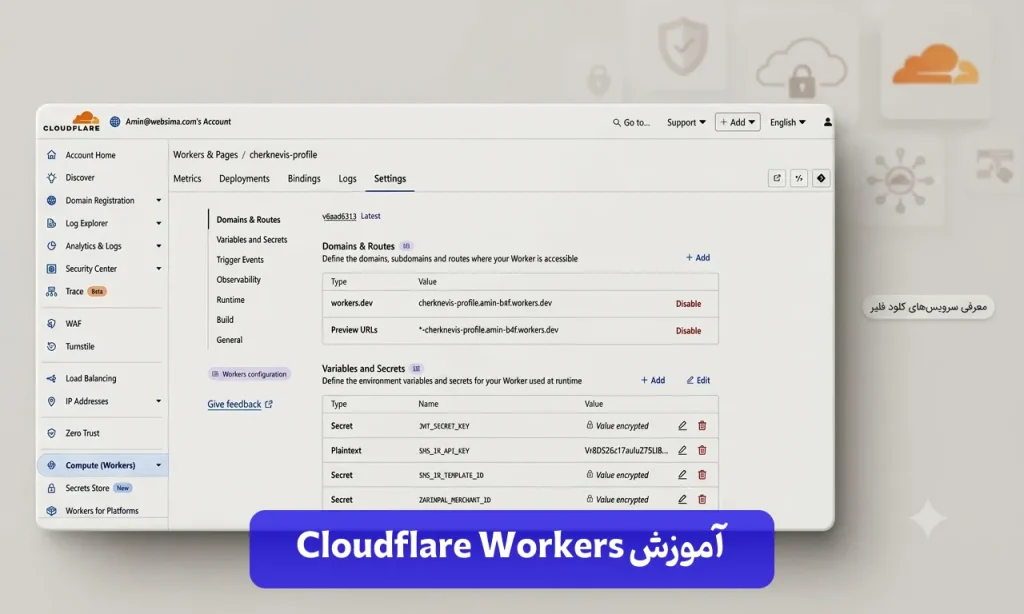Click the Workers for Platforms icon
This screenshot has width=1024, height=614.
click(52, 511)
